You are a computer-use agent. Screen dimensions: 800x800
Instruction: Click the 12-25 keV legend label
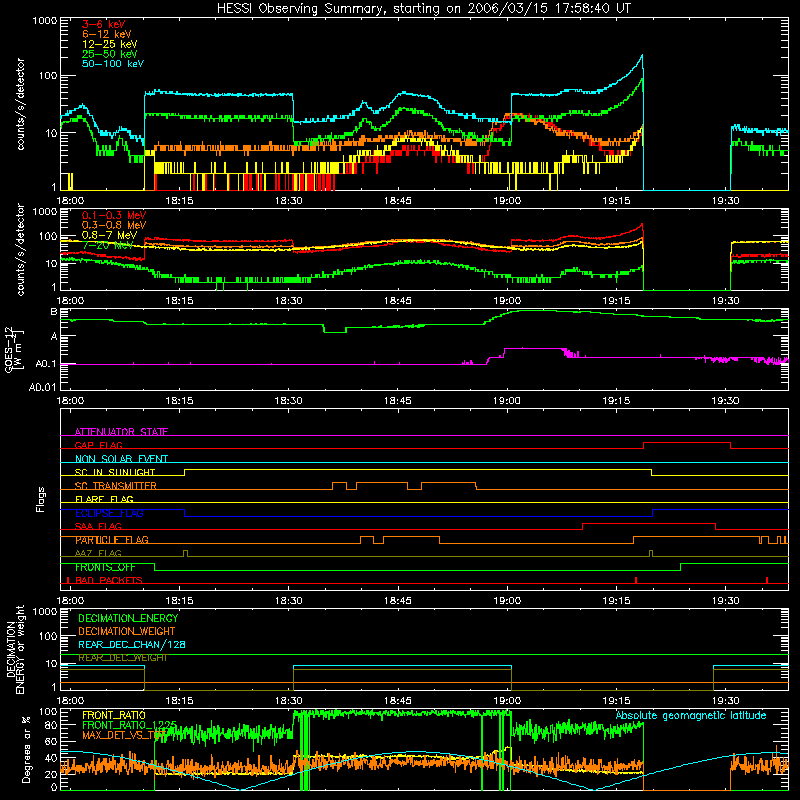110,44
